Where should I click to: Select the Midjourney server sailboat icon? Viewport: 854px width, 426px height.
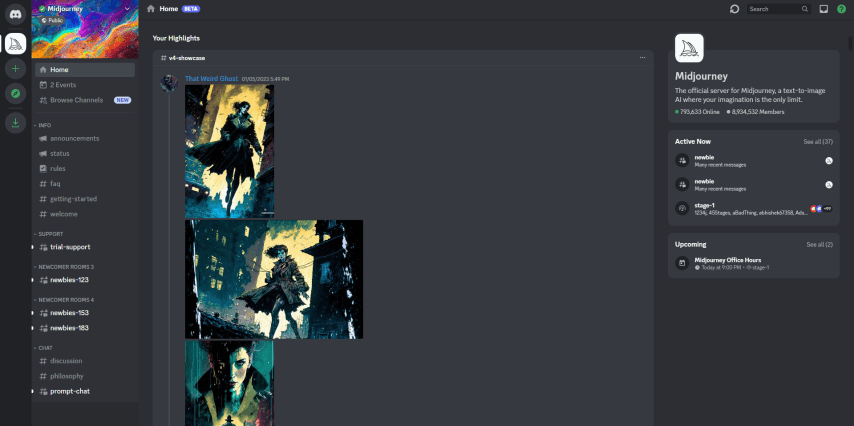point(15,43)
